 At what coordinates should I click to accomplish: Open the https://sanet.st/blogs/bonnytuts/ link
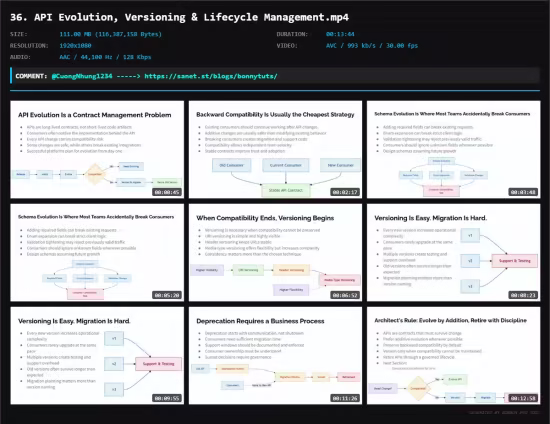tap(211, 76)
